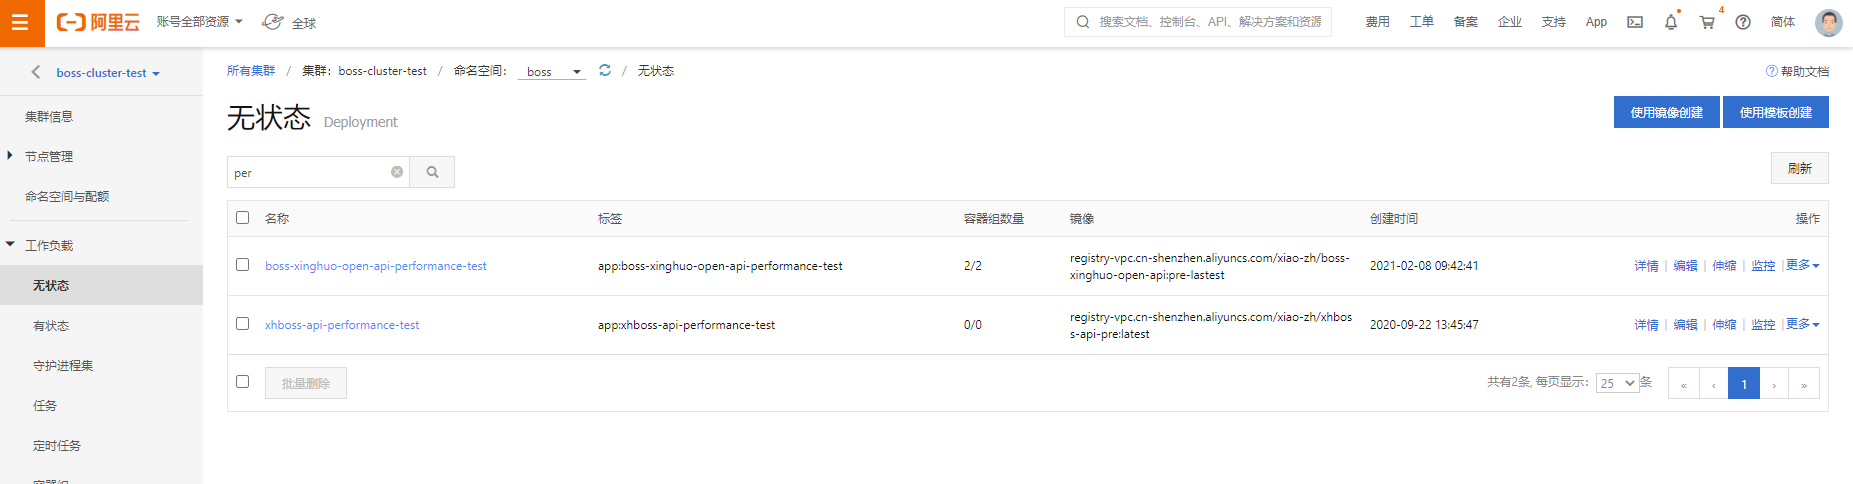
Task: Open 备案 in the top navigation
Action: 1466,22
